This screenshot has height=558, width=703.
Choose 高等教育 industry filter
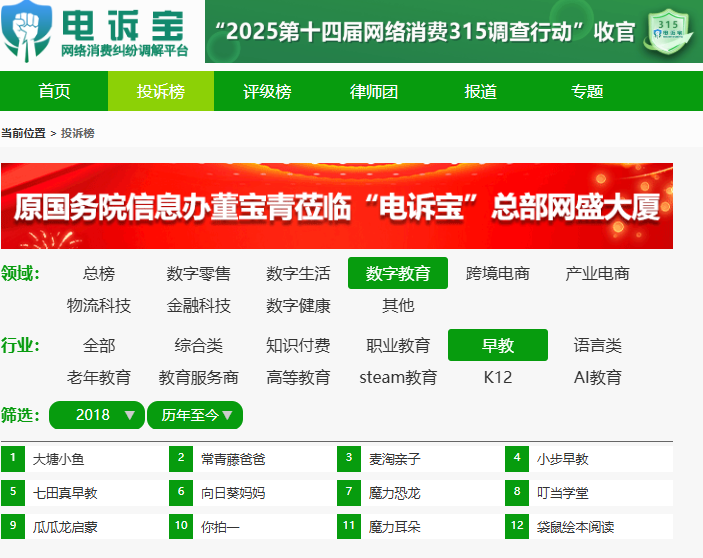[x=298, y=377]
